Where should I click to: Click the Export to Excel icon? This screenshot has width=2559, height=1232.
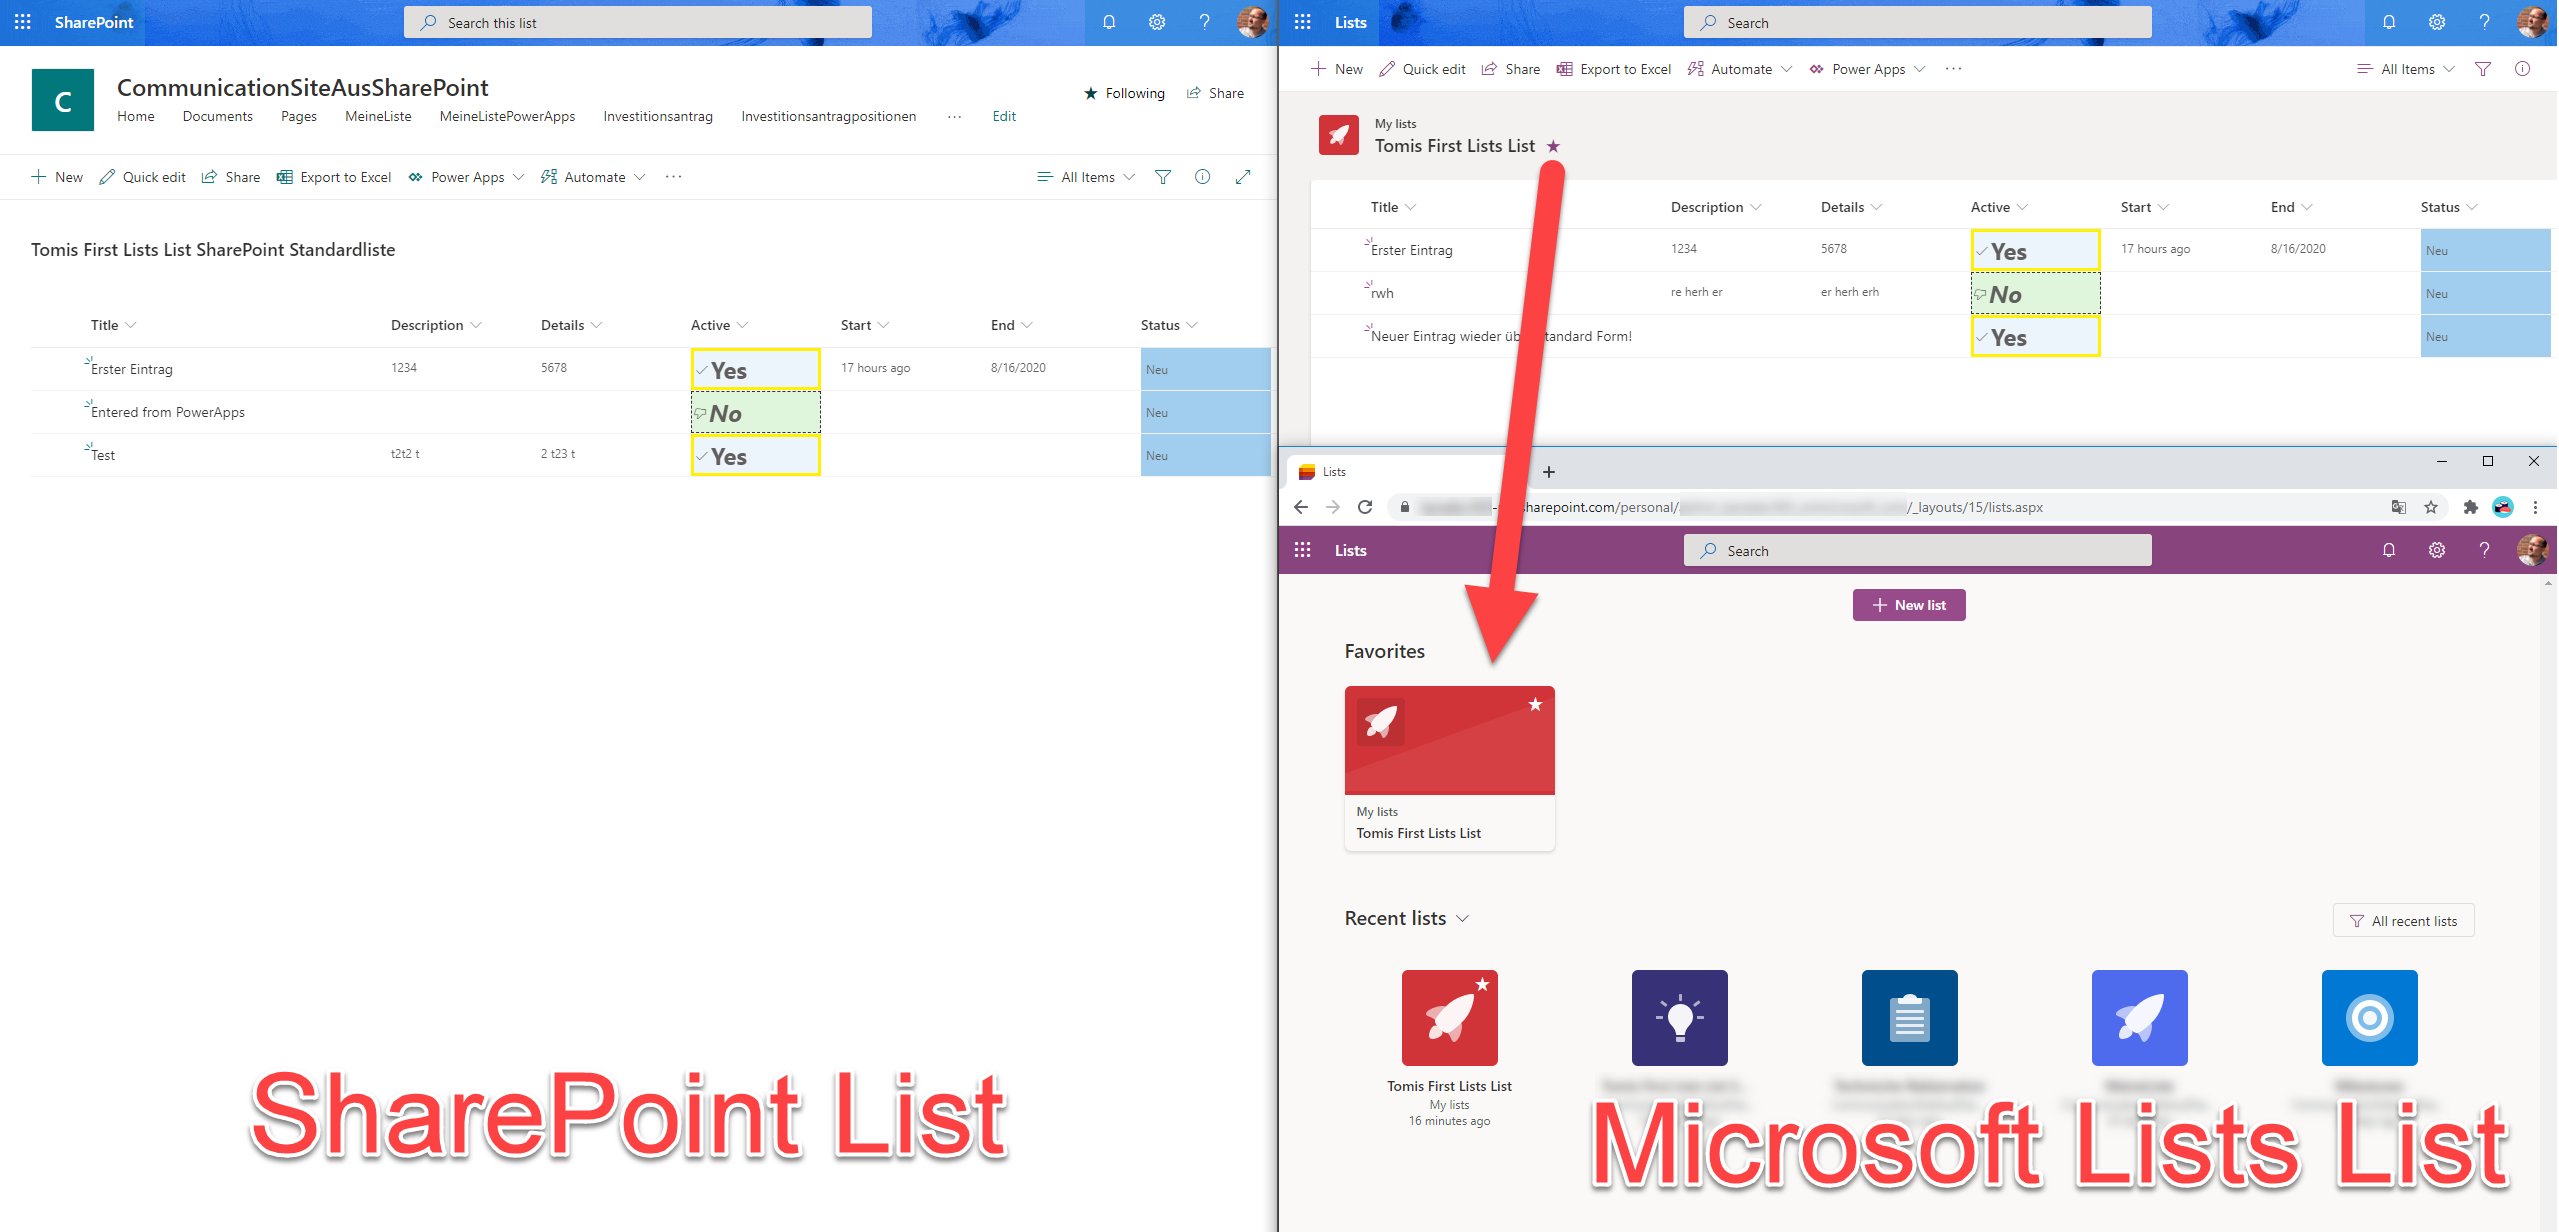286,177
